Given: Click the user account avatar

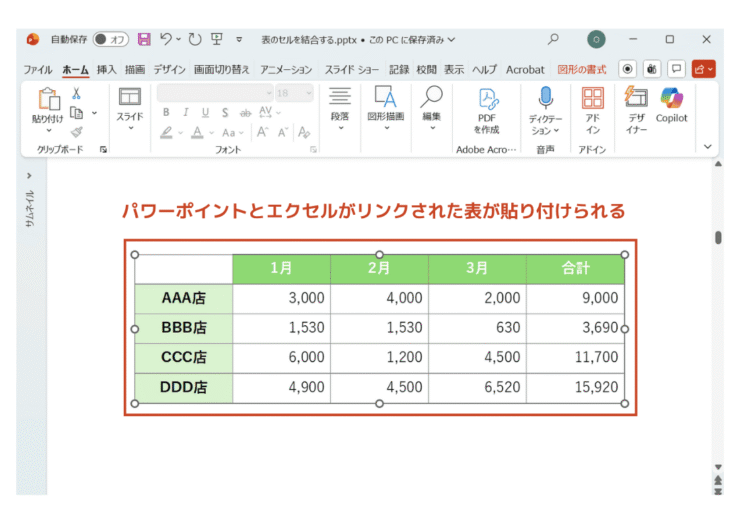Looking at the screenshot, I should 596,39.
